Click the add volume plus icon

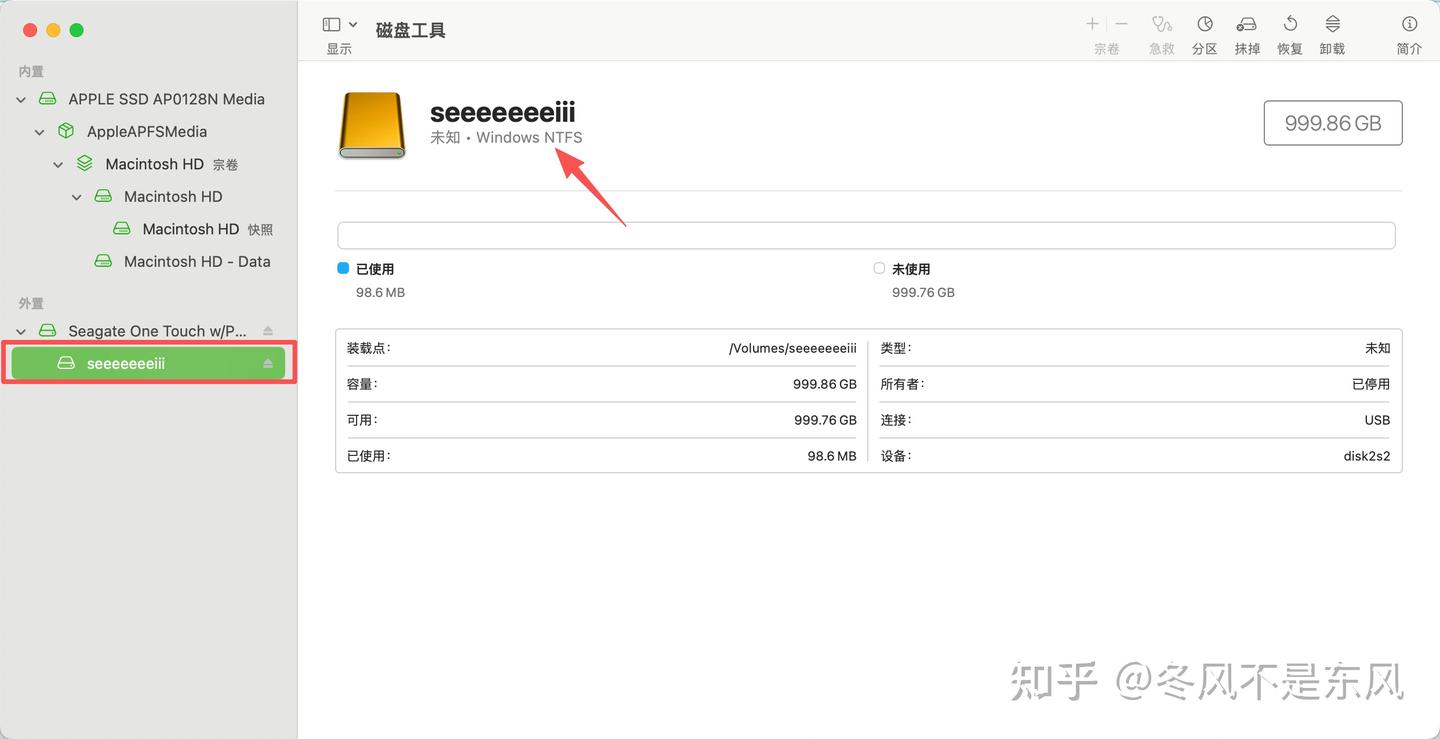[1092, 24]
